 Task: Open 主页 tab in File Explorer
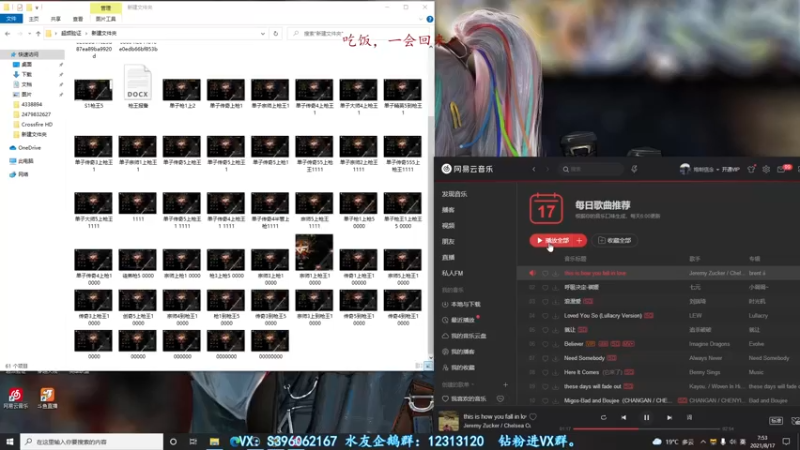pyautogui.click(x=34, y=19)
